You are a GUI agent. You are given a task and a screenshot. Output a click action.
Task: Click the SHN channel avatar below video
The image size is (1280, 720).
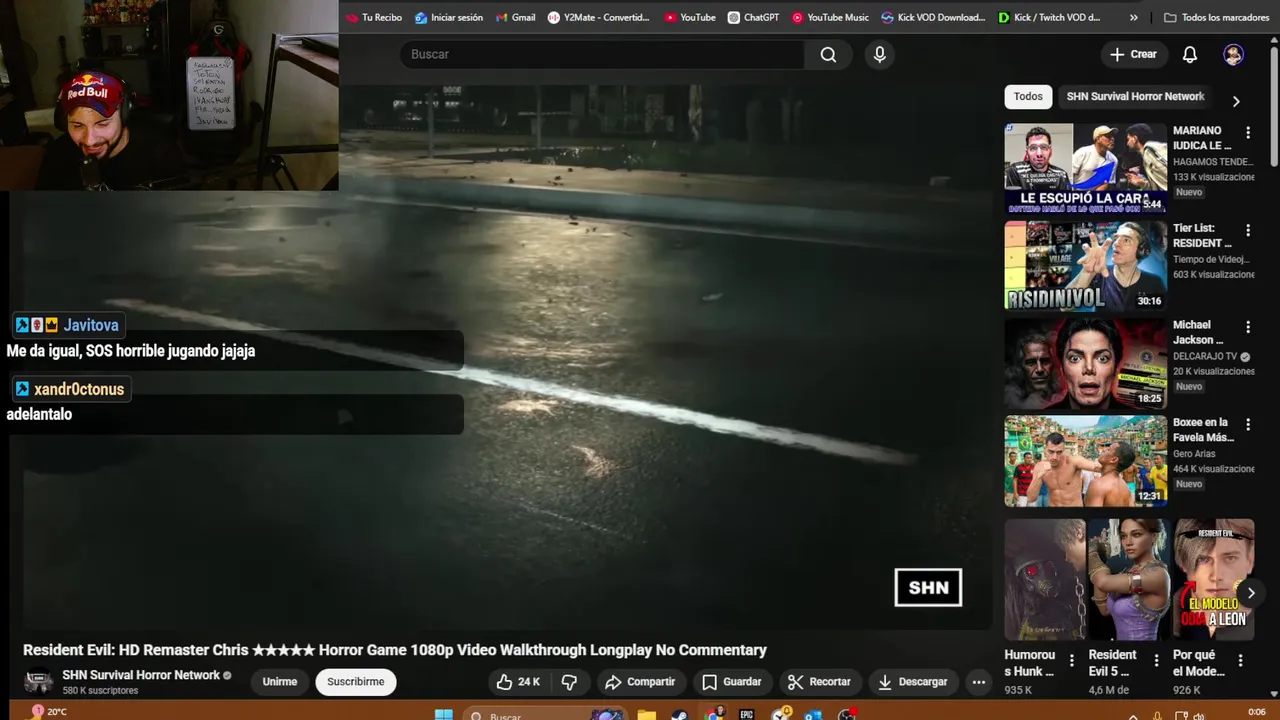tap(39, 681)
